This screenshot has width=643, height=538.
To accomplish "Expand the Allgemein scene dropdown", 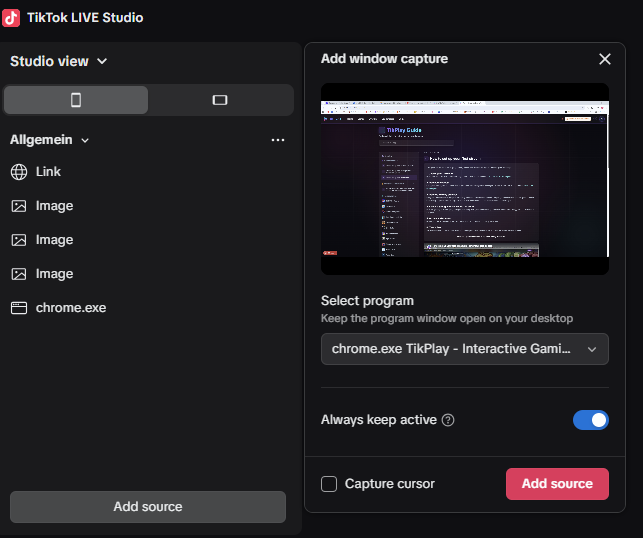I will pyautogui.click(x=49, y=140).
